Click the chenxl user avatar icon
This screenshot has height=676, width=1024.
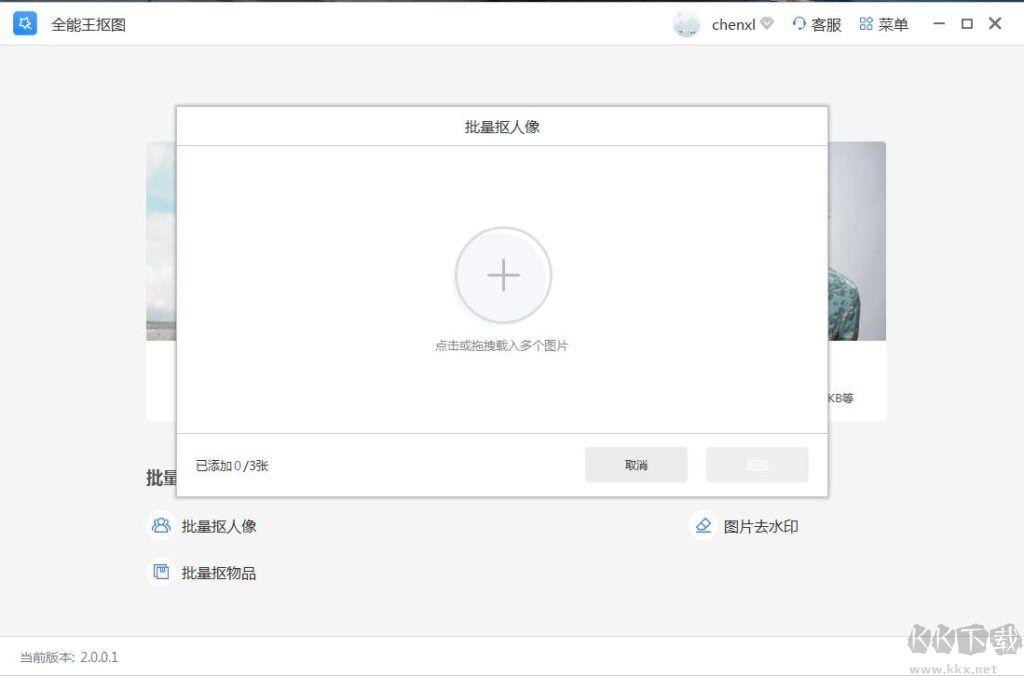[686, 23]
